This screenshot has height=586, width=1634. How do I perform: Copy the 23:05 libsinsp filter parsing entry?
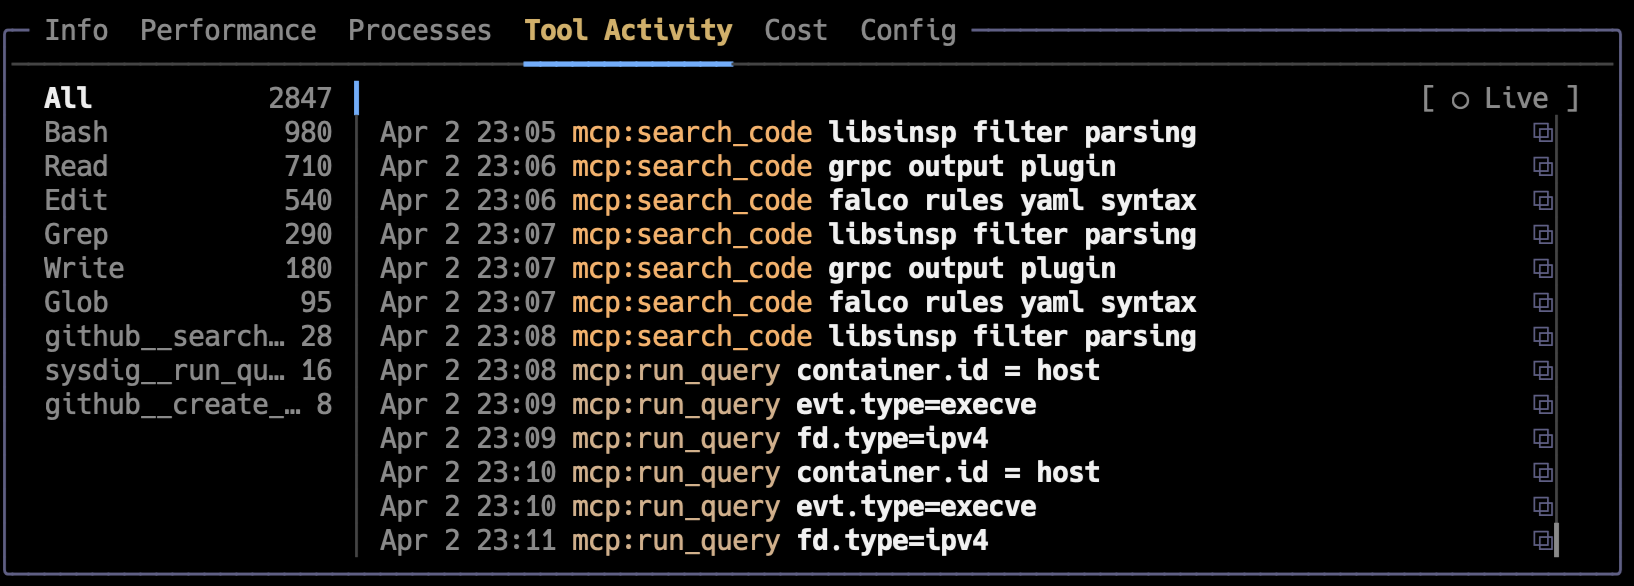click(1543, 132)
